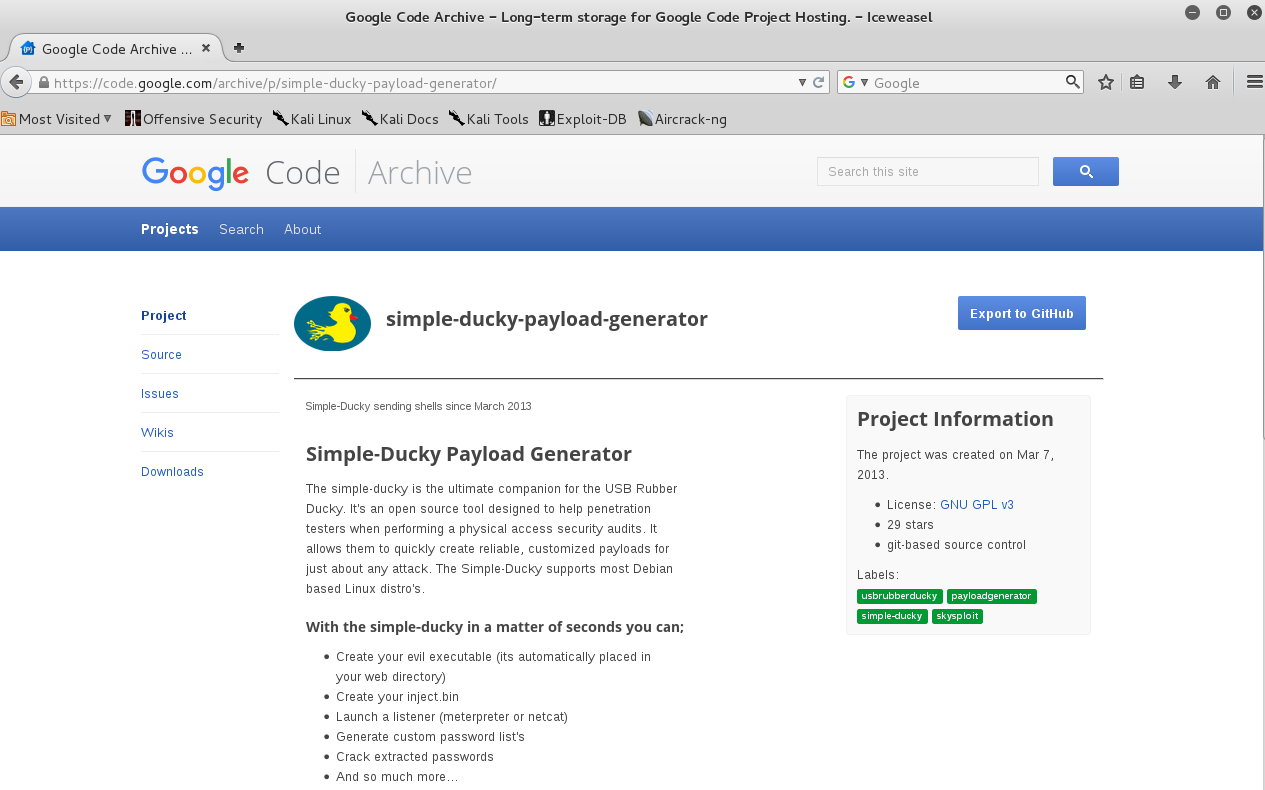The height and width of the screenshot is (790, 1265).
Task: Click the browser Back arrow button
Action: click(16, 82)
